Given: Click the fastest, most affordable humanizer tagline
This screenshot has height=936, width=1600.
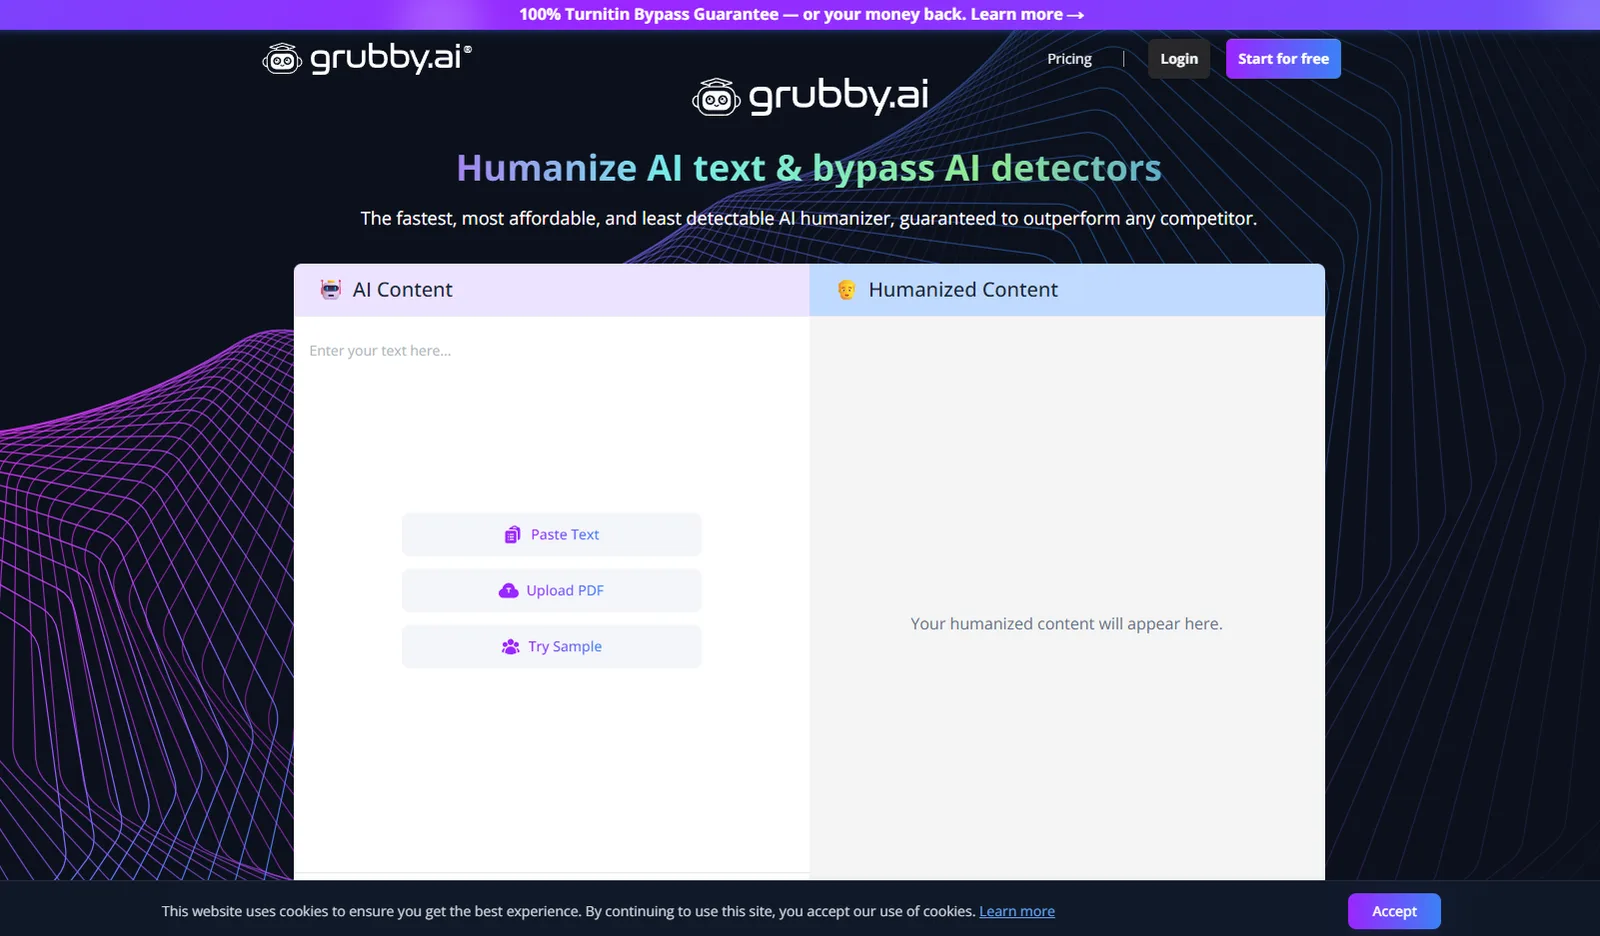Looking at the screenshot, I should coord(808,218).
